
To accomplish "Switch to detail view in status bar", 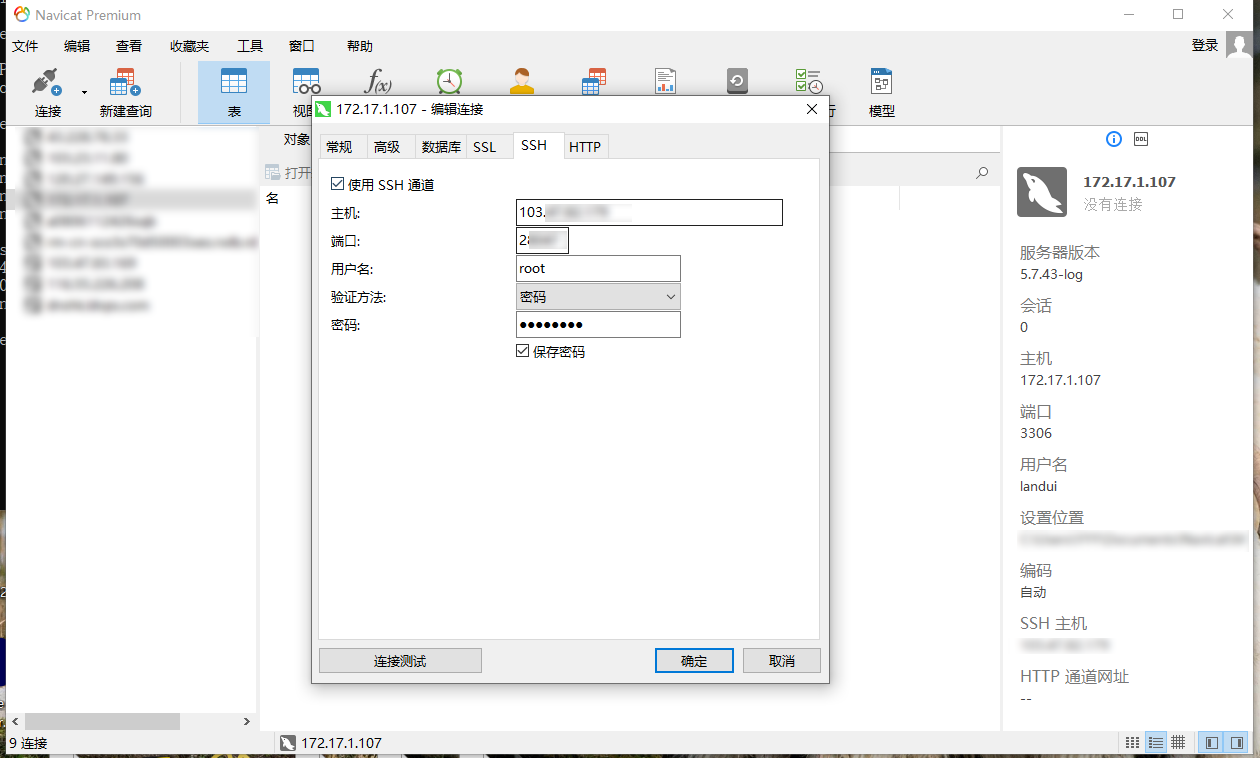I will tap(1179, 743).
